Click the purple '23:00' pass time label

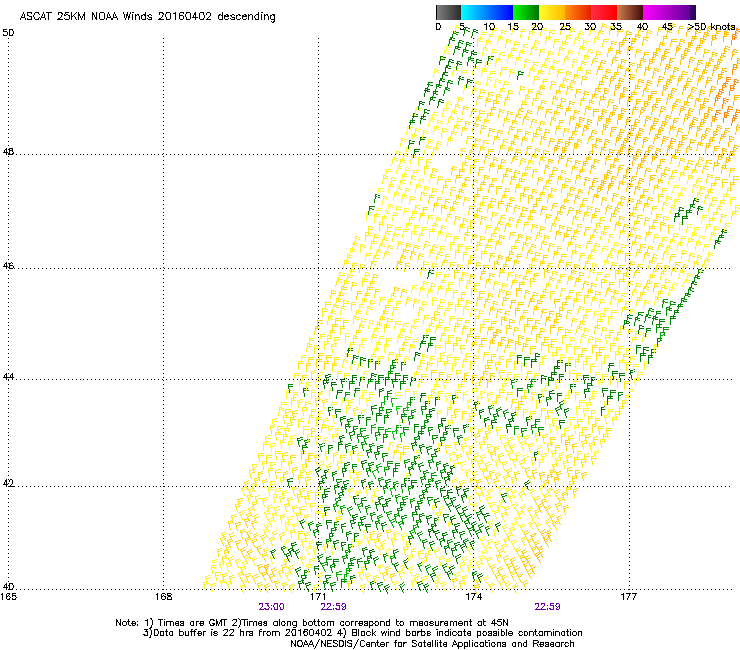[271, 607]
